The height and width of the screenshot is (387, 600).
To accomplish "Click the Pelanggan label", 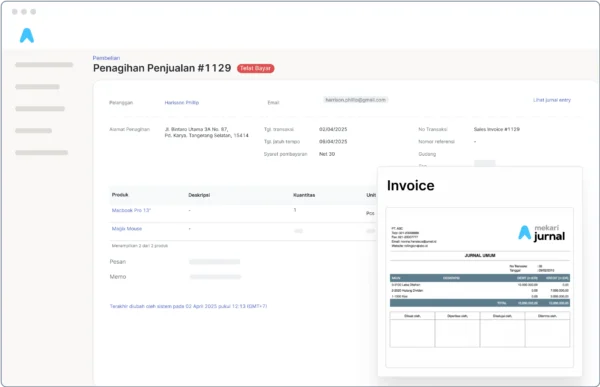I will (121, 103).
